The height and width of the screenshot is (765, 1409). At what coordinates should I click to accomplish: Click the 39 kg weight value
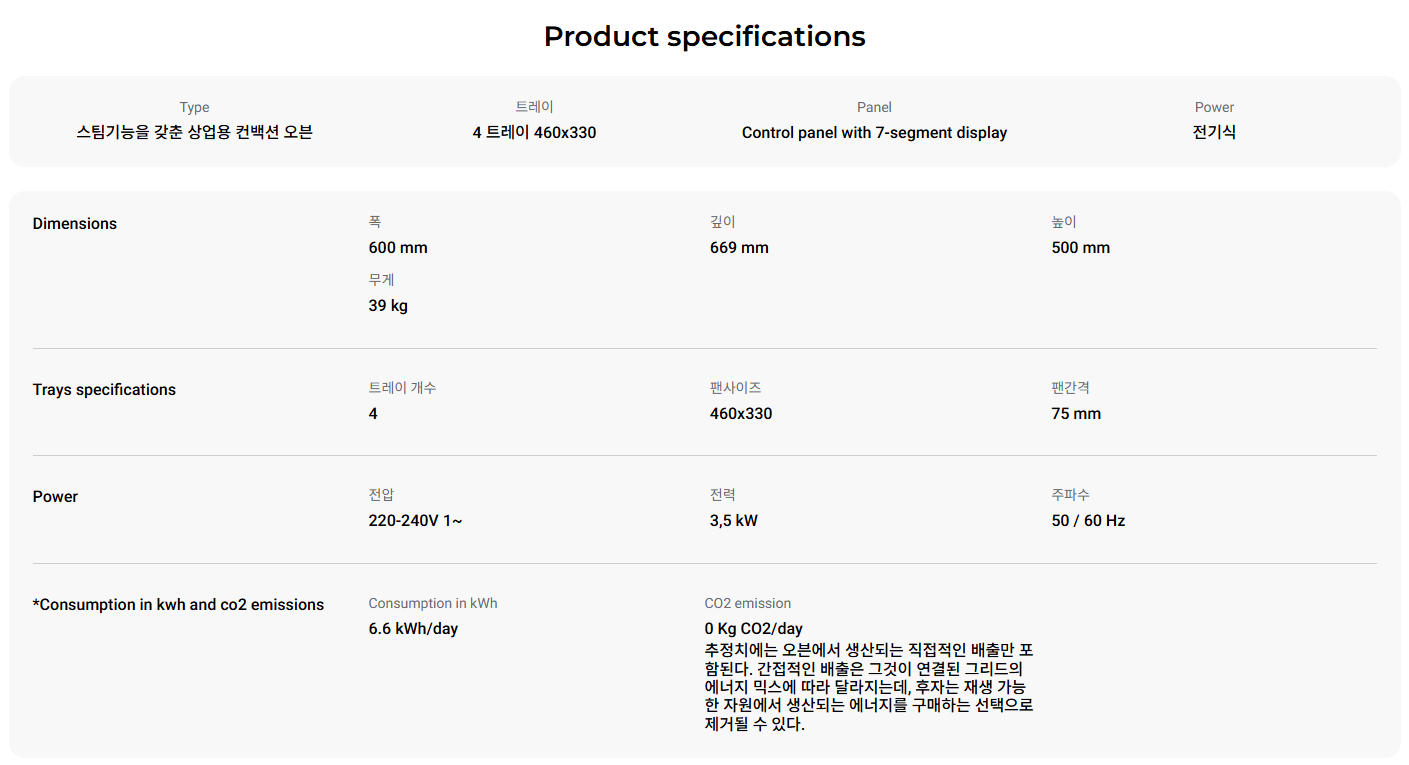(388, 306)
